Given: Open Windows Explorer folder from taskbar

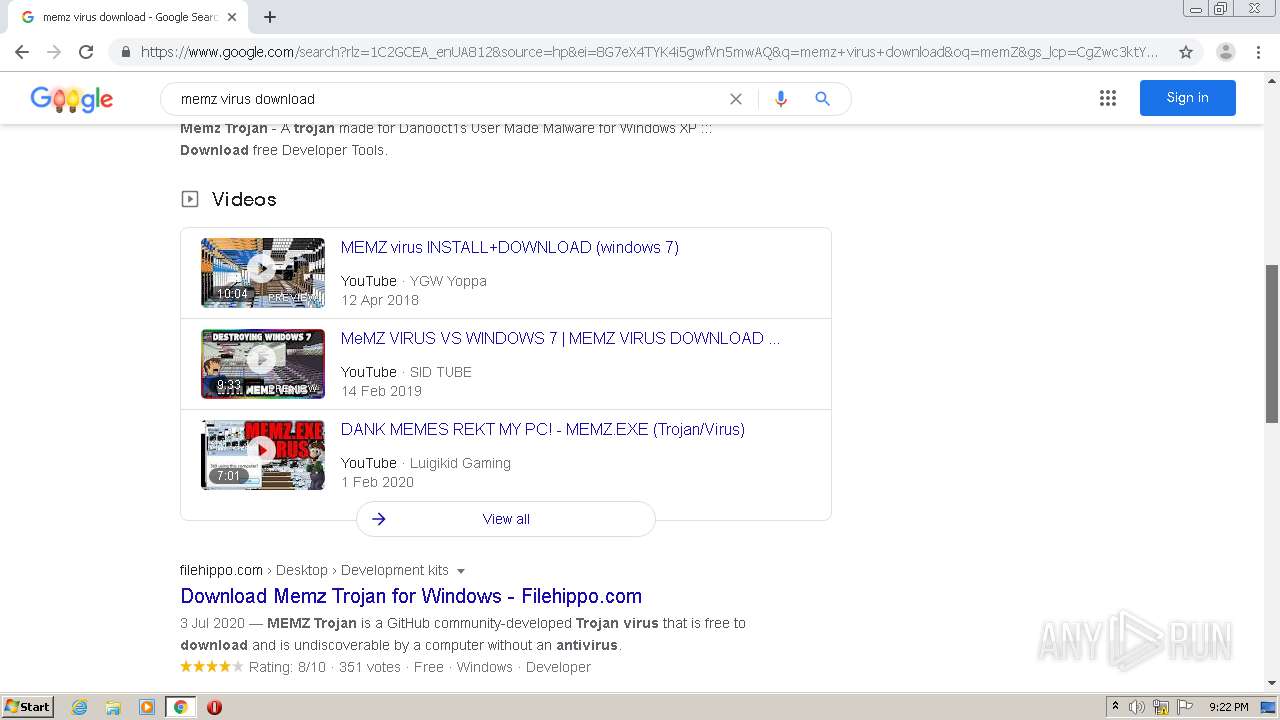Looking at the screenshot, I should tap(113, 707).
